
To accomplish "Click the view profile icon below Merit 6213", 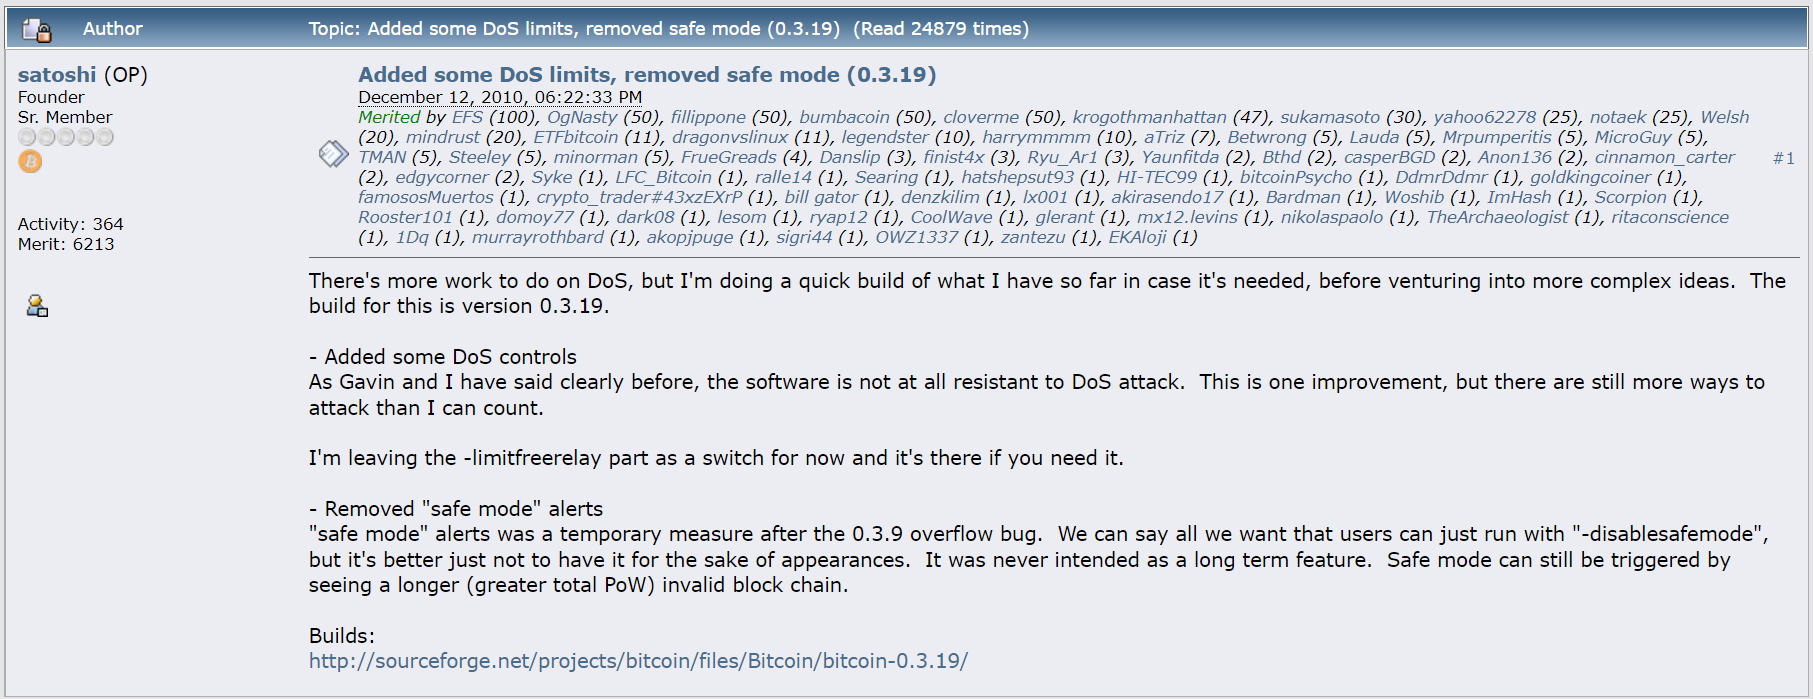I will (x=36, y=305).
